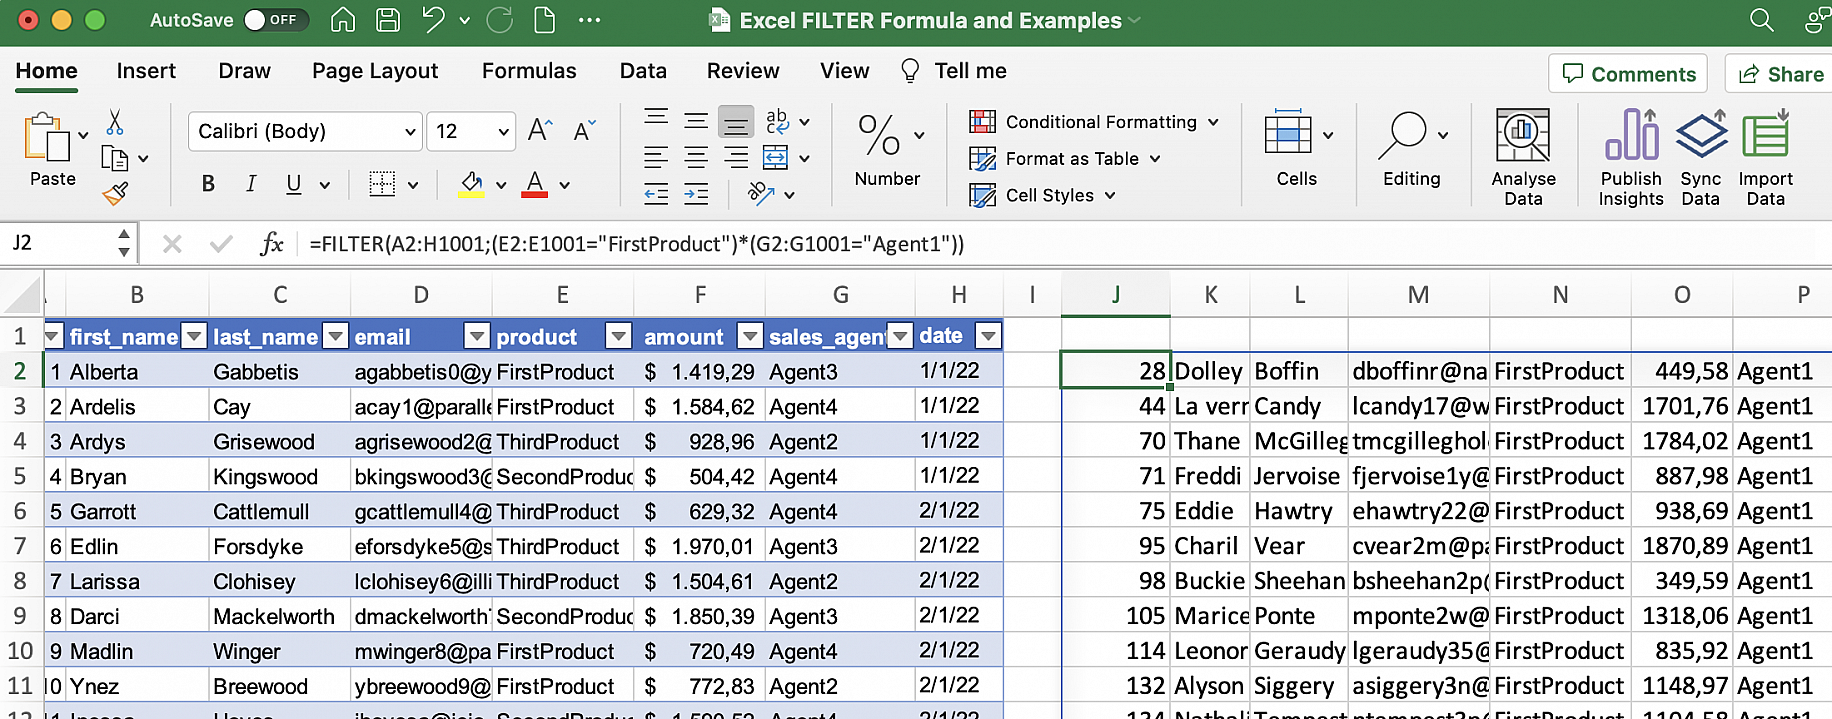
Task: Open the Home ribbon tab
Action: coord(46,71)
